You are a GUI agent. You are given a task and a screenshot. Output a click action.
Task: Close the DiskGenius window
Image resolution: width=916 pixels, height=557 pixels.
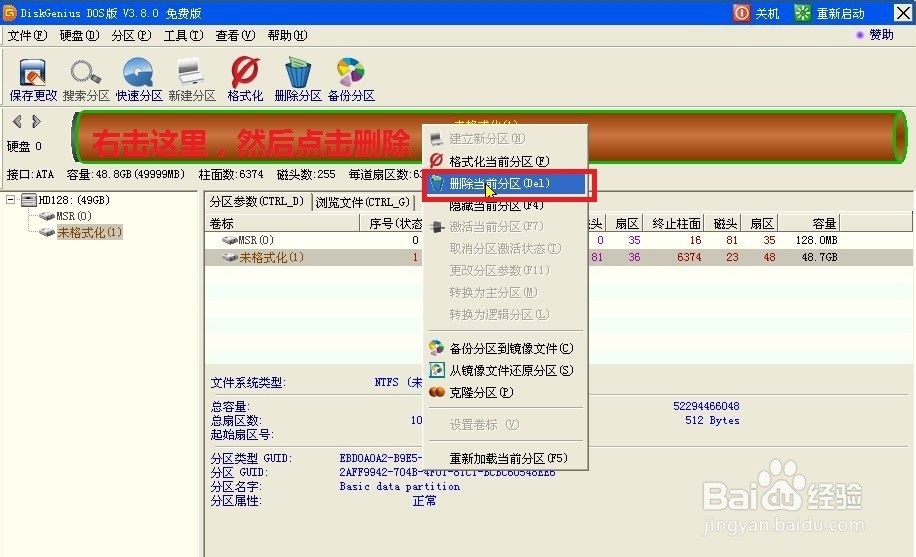[903, 13]
